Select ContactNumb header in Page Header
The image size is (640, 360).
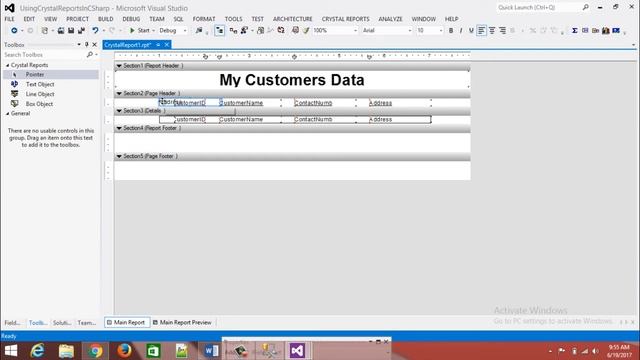point(313,103)
